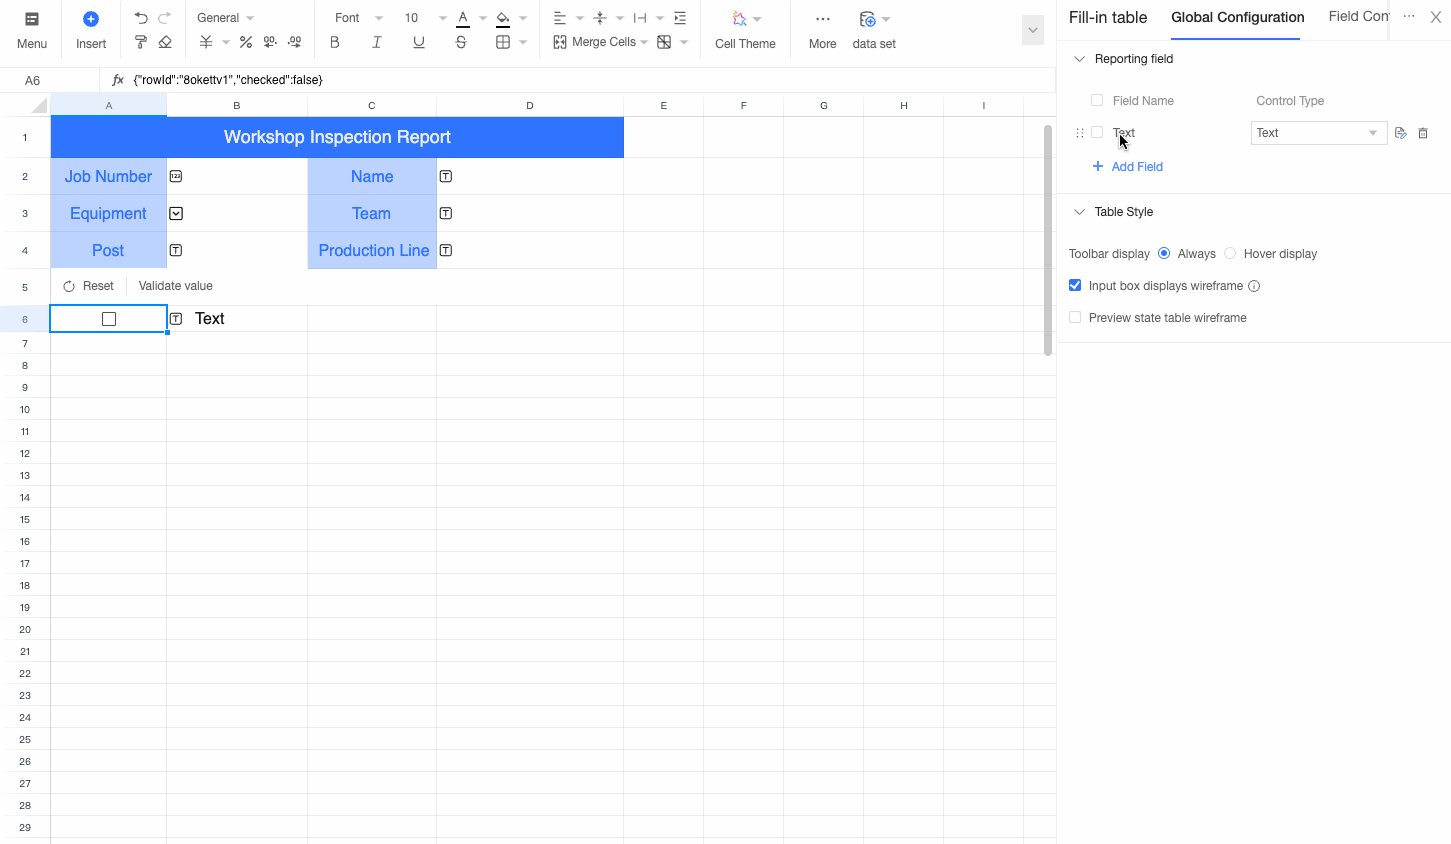Toggle Italic formatting

coord(377,42)
